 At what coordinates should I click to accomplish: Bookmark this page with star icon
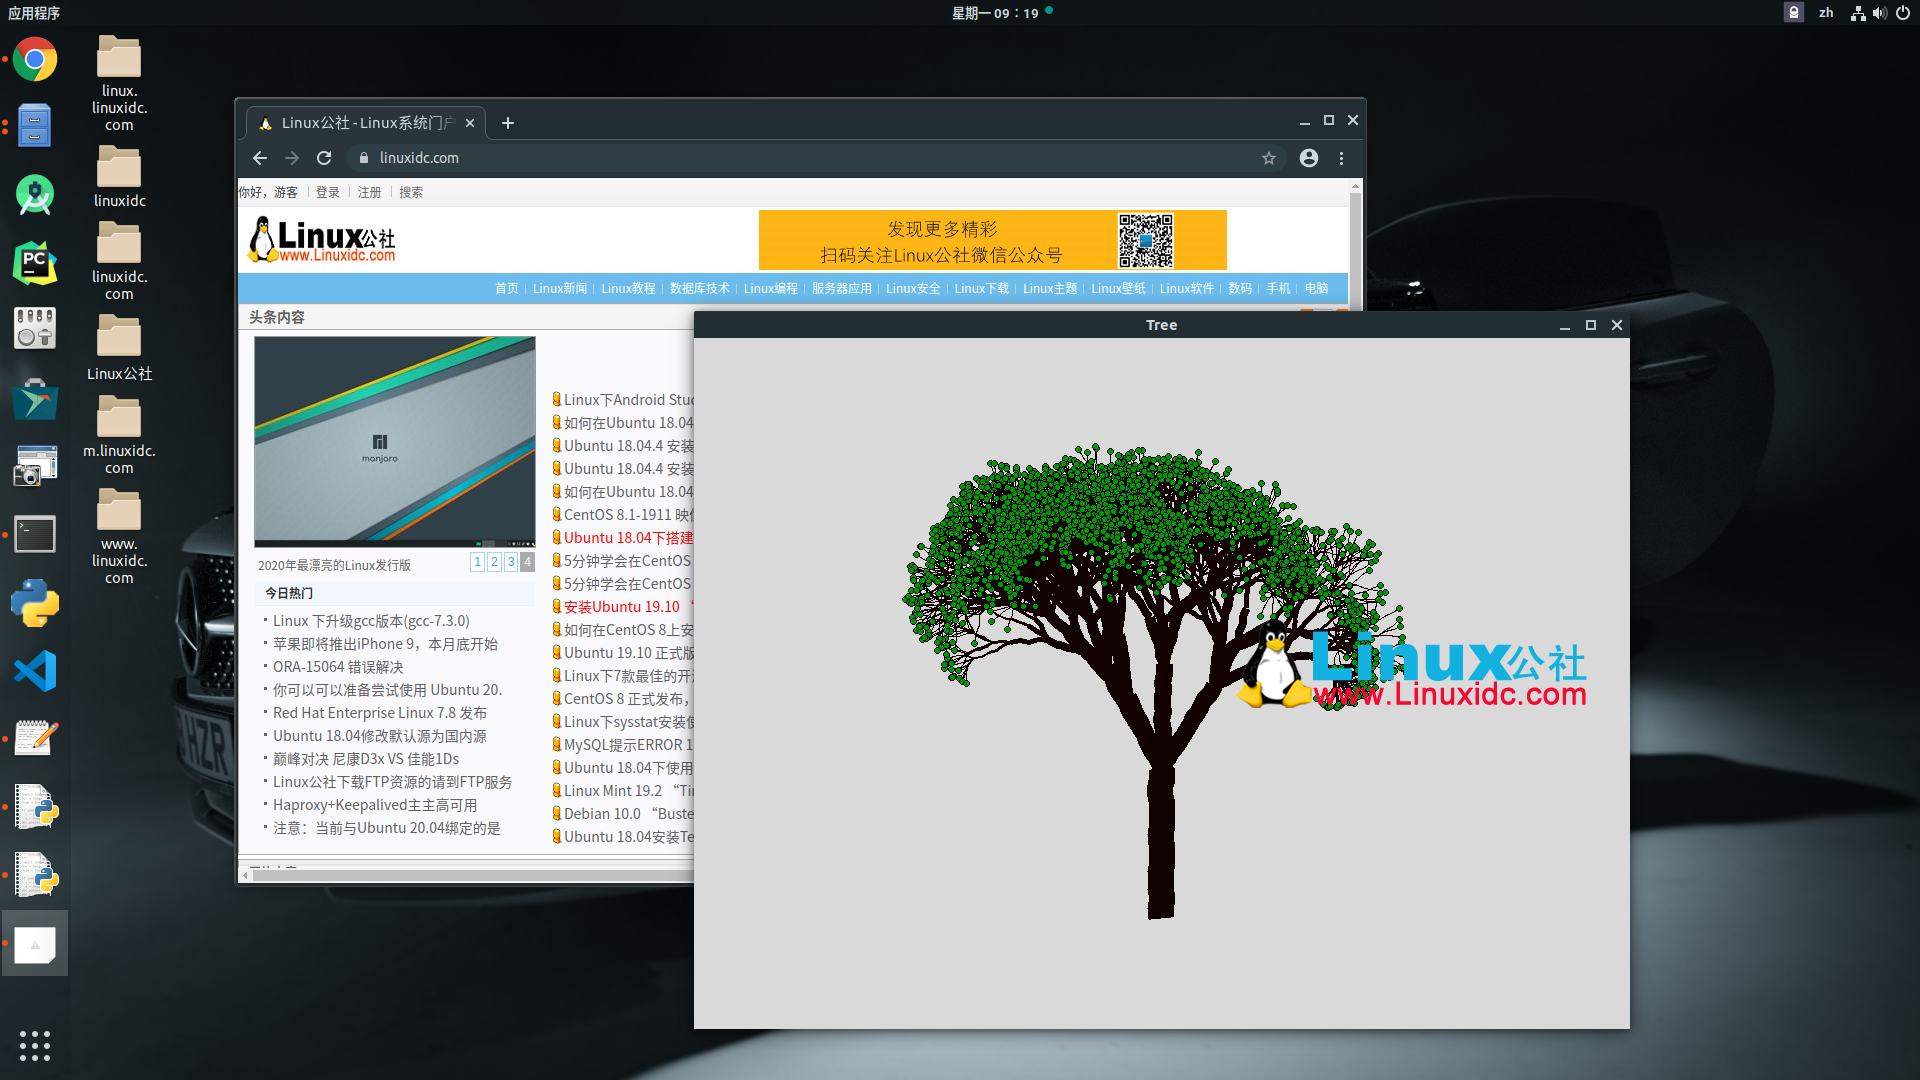click(1269, 158)
